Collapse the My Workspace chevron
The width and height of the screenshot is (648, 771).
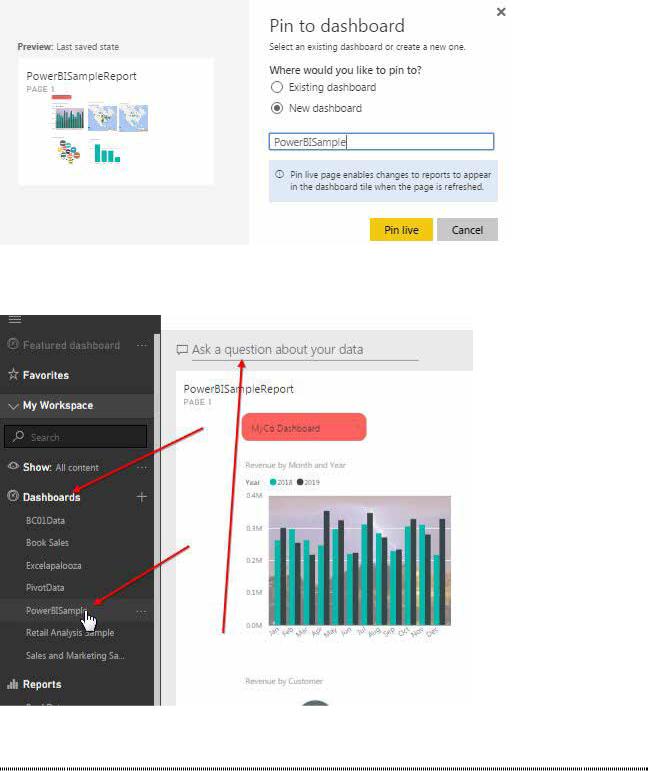click(x=13, y=406)
